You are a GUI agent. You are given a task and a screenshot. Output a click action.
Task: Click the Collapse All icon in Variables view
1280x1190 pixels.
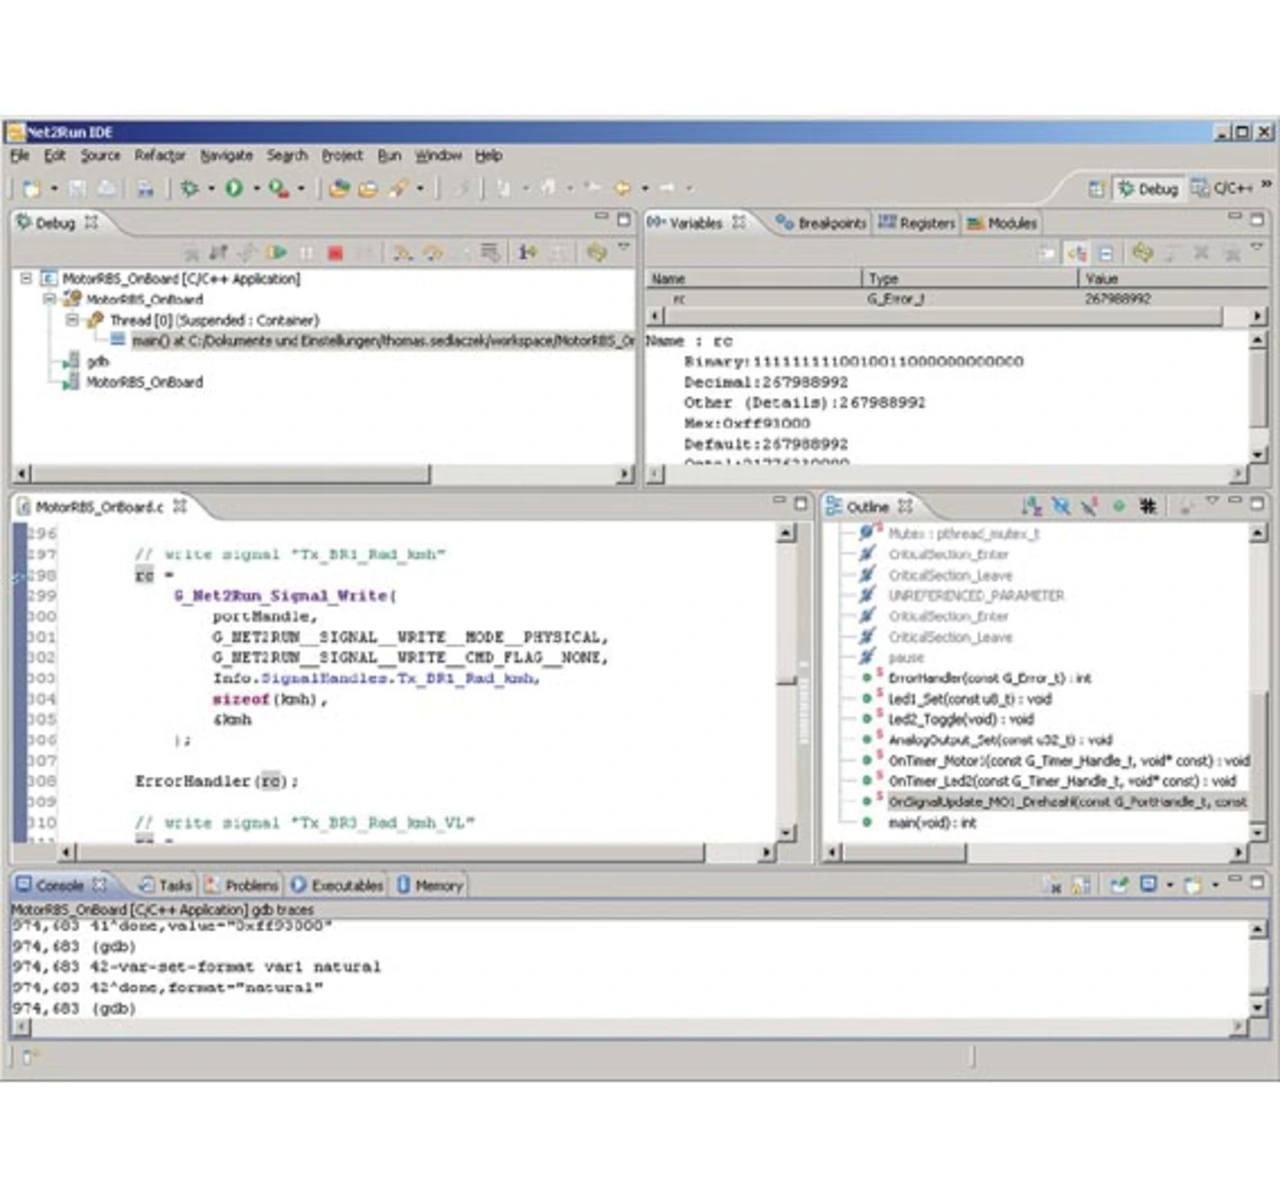point(1106,253)
